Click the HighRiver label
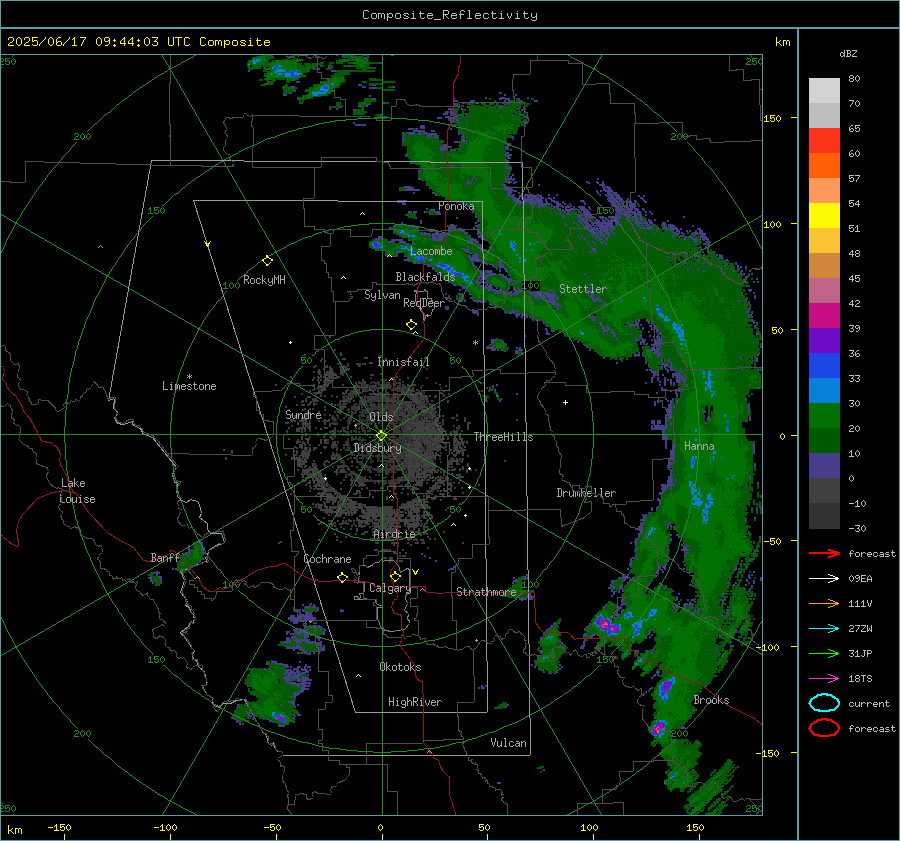This screenshot has height=841, width=900. pyautogui.click(x=415, y=702)
